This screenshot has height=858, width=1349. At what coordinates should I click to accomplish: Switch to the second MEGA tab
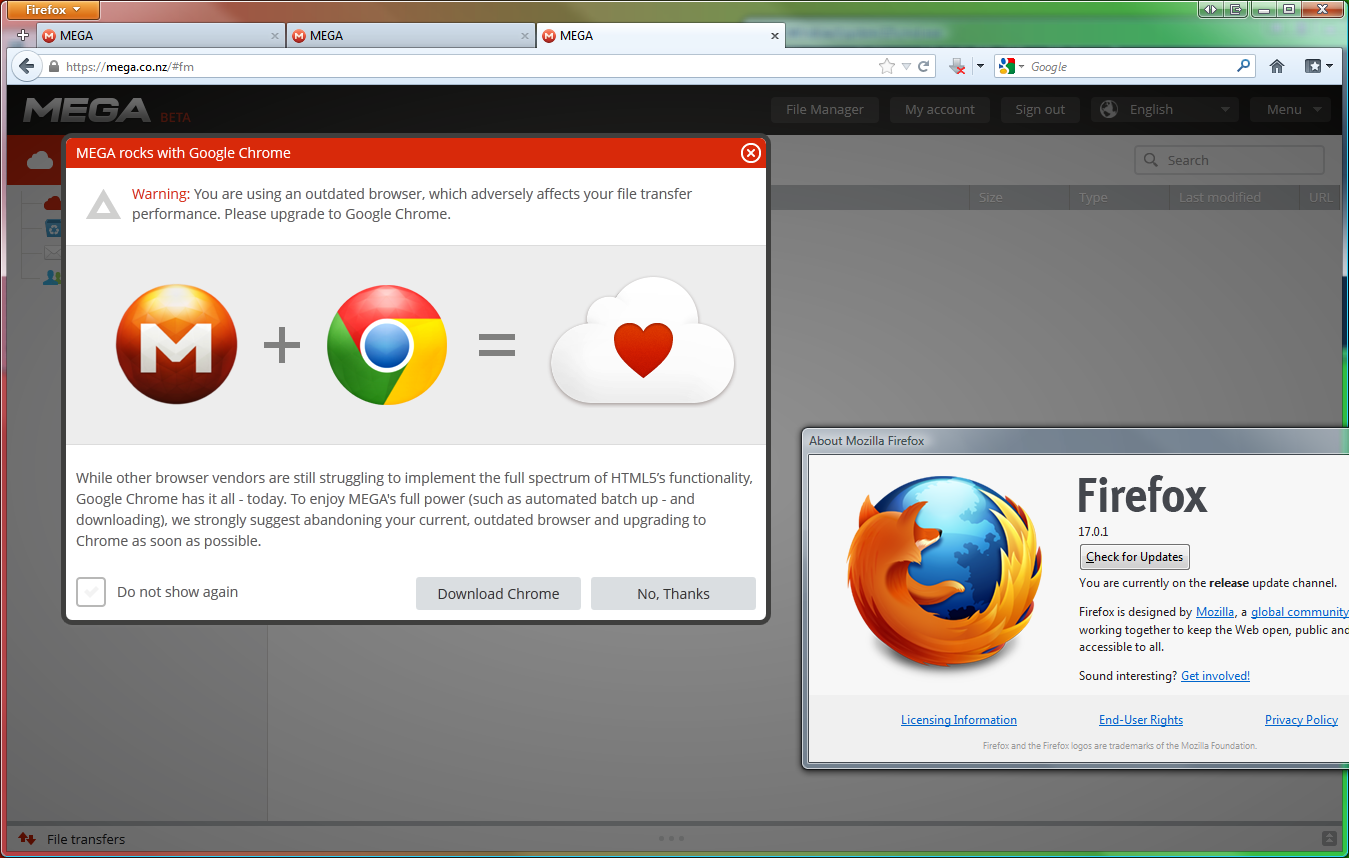pos(411,35)
